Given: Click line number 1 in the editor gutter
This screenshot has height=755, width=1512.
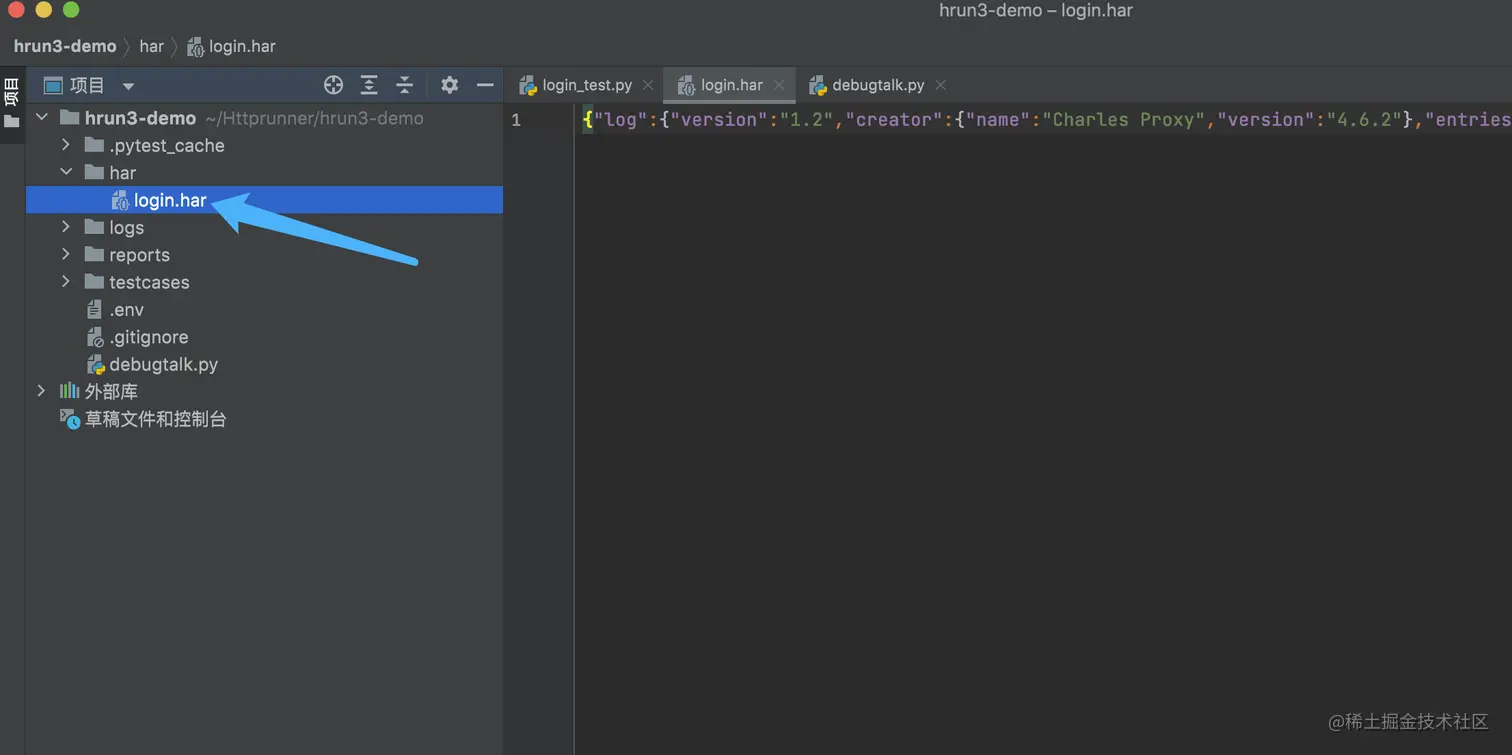Looking at the screenshot, I should pyautogui.click(x=516, y=120).
